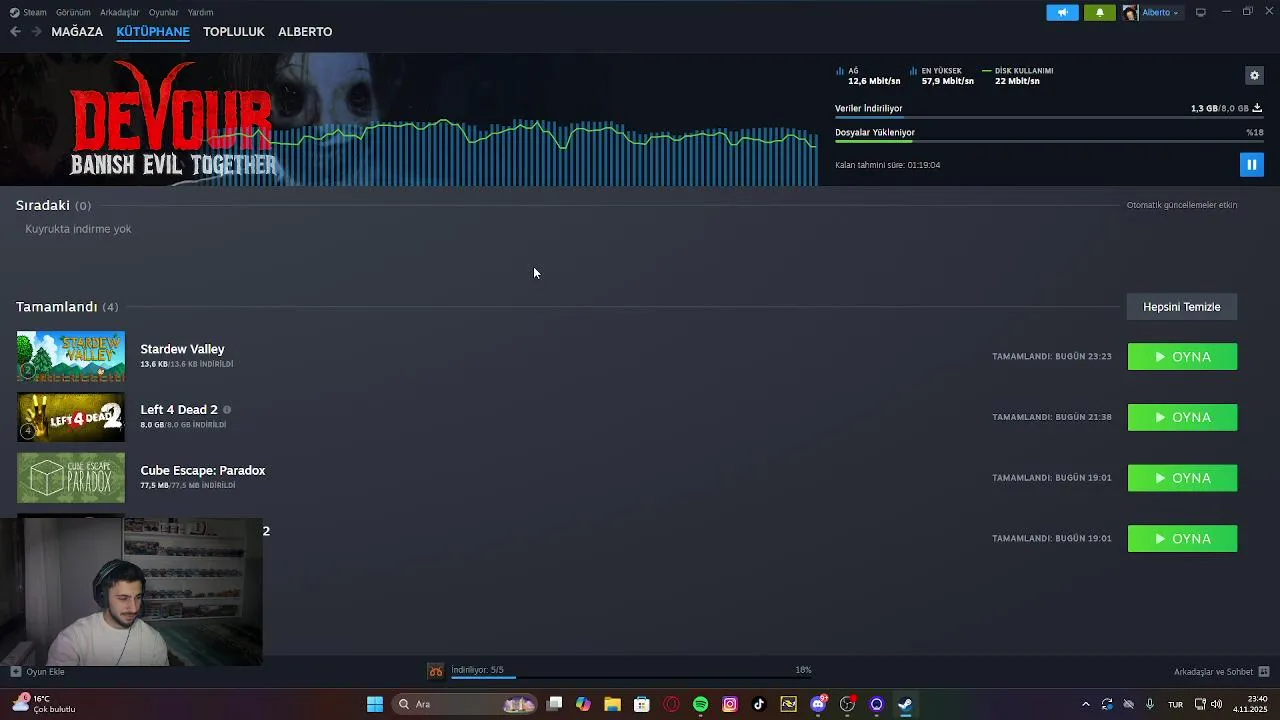The height and width of the screenshot is (720, 1280).
Task: Click the bottom row OYNA button
Action: (1182, 538)
